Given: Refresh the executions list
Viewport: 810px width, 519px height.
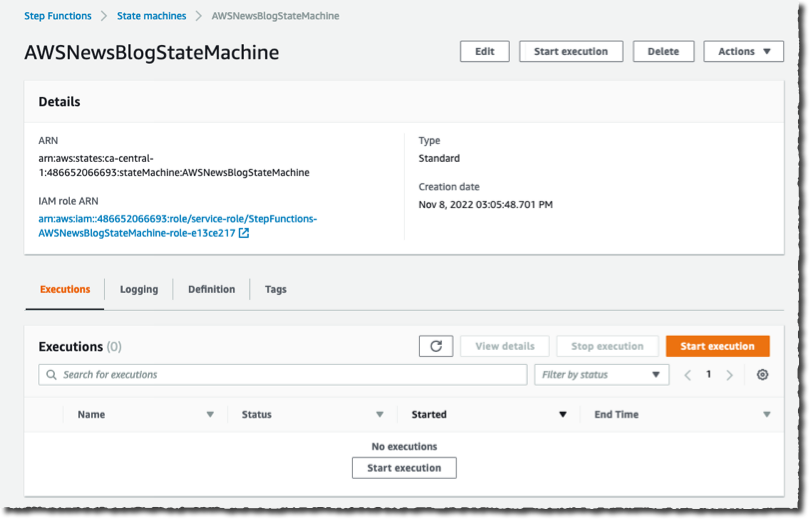Looking at the screenshot, I should pyautogui.click(x=435, y=346).
